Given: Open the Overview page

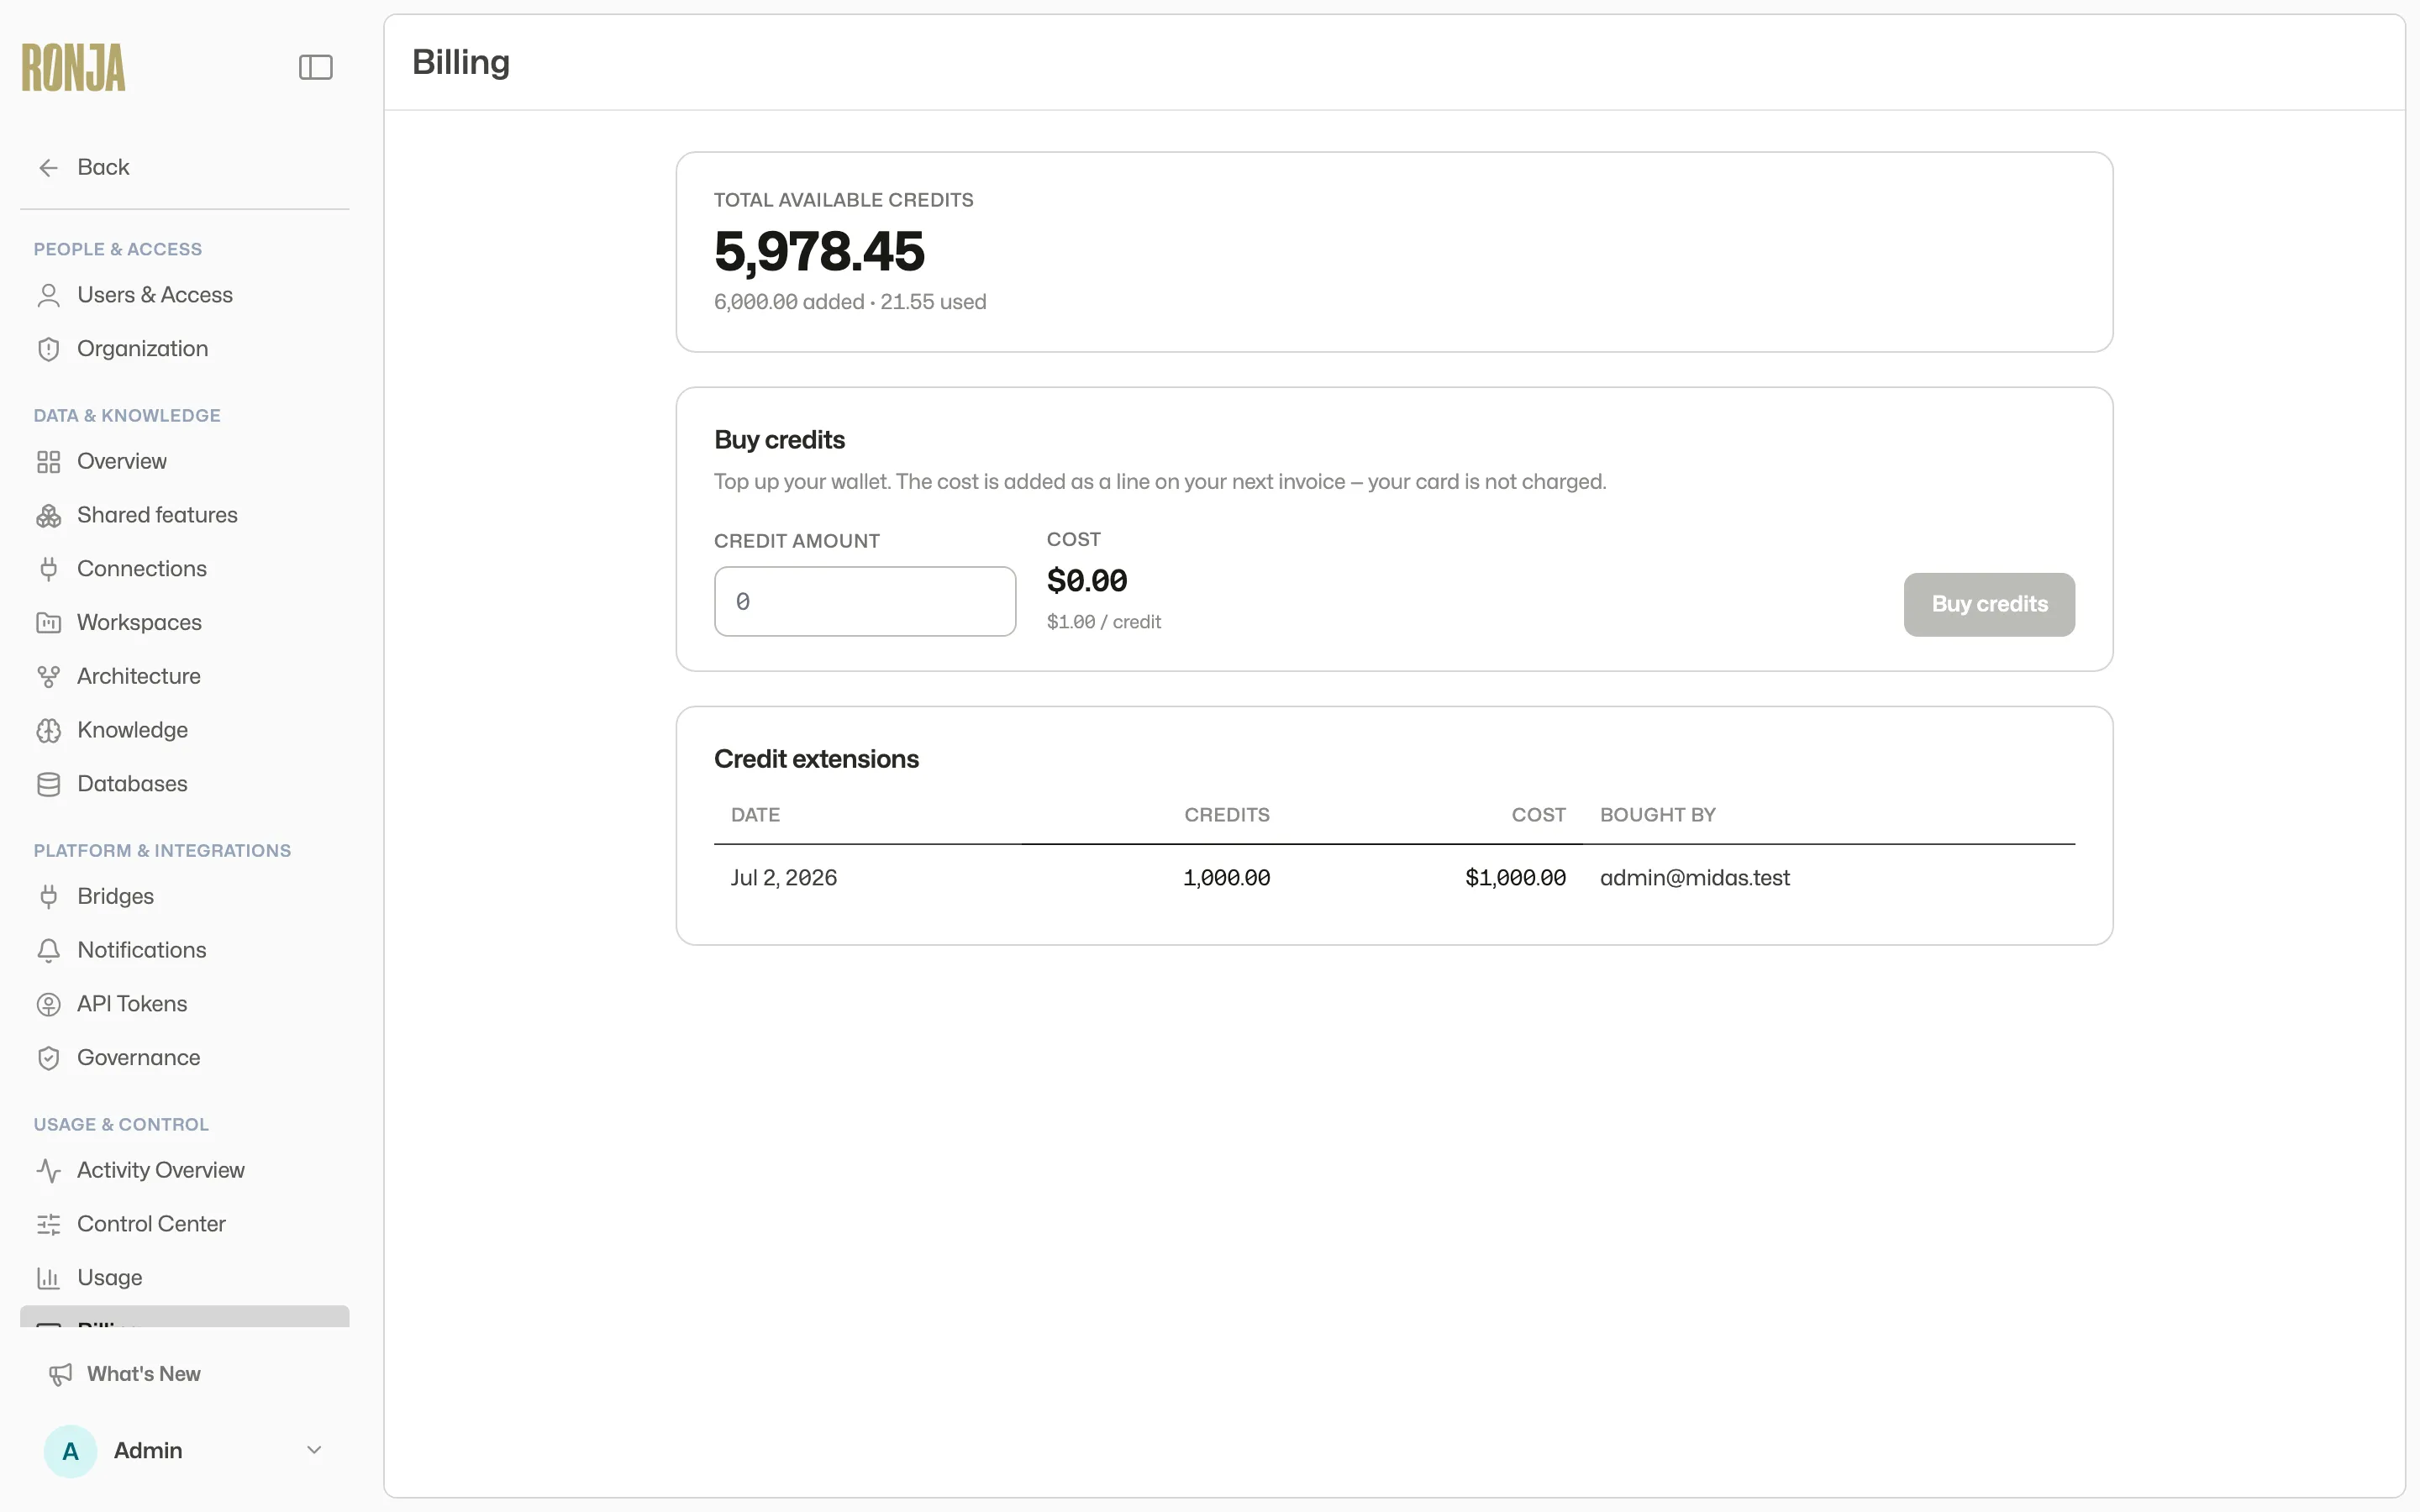Looking at the screenshot, I should pyautogui.click(x=184, y=462).
